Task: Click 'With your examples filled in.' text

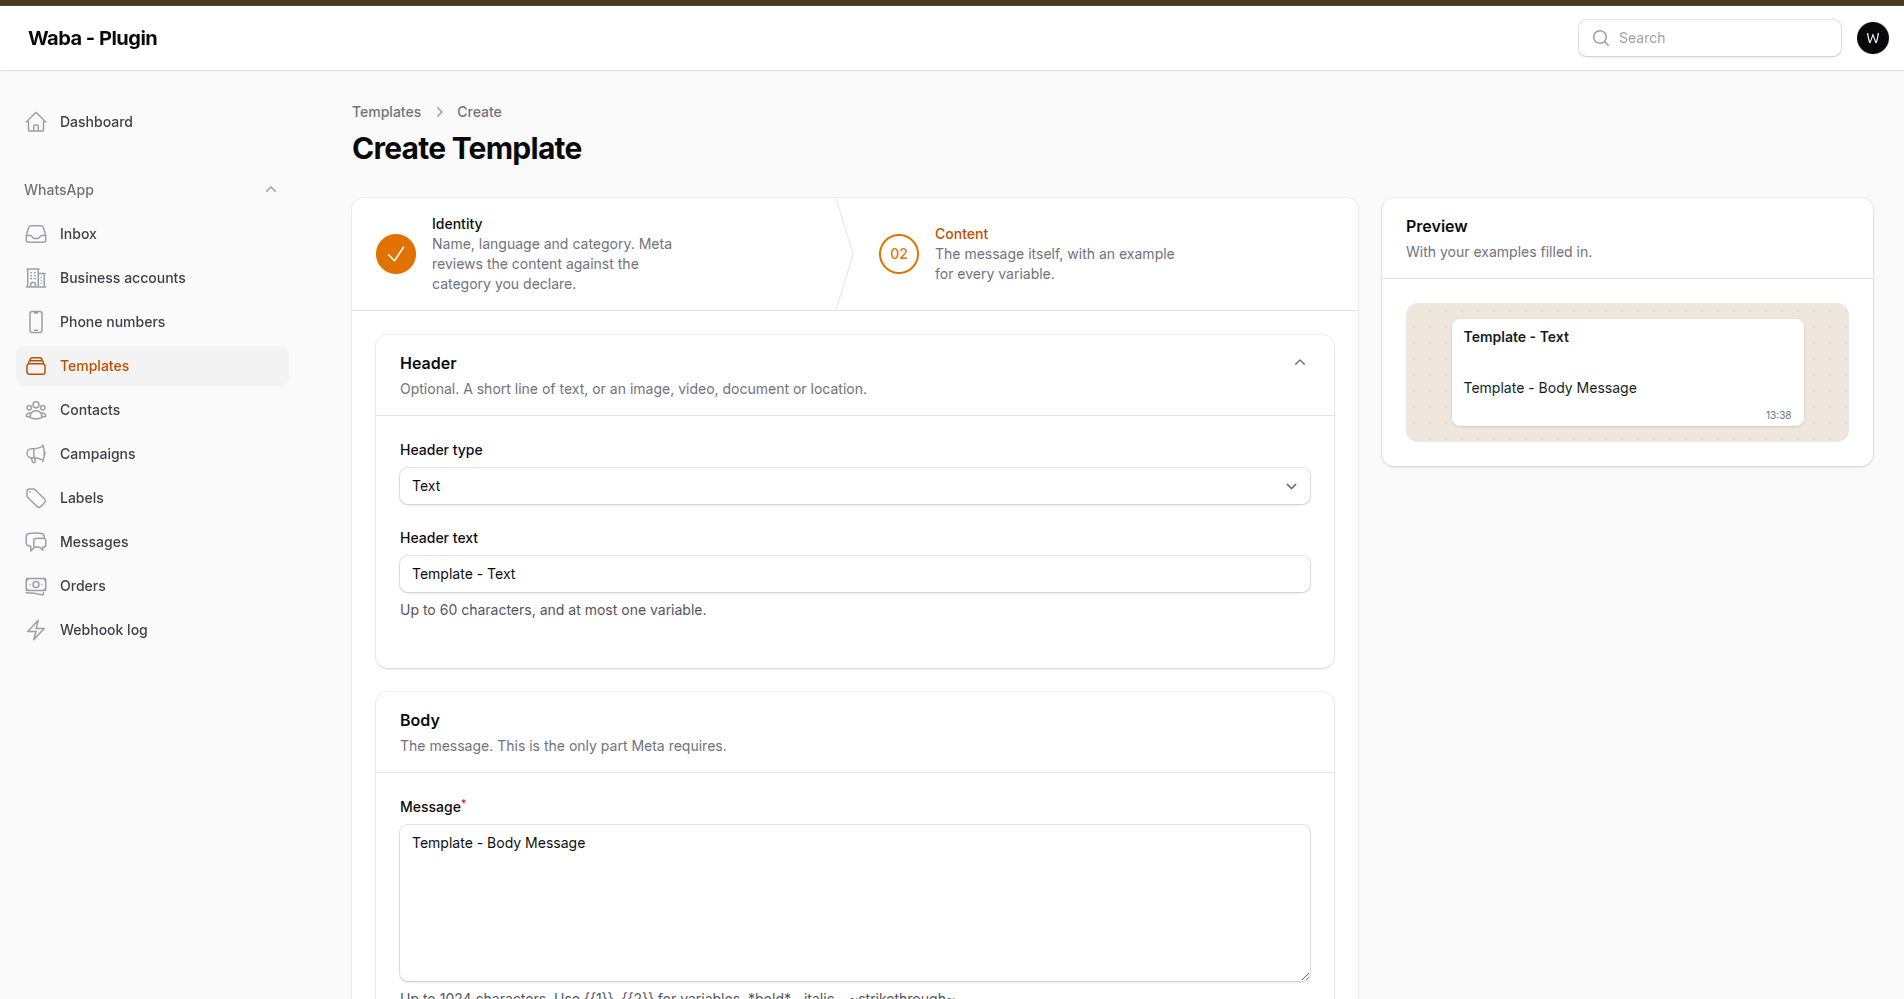Action: [1499, 252]
